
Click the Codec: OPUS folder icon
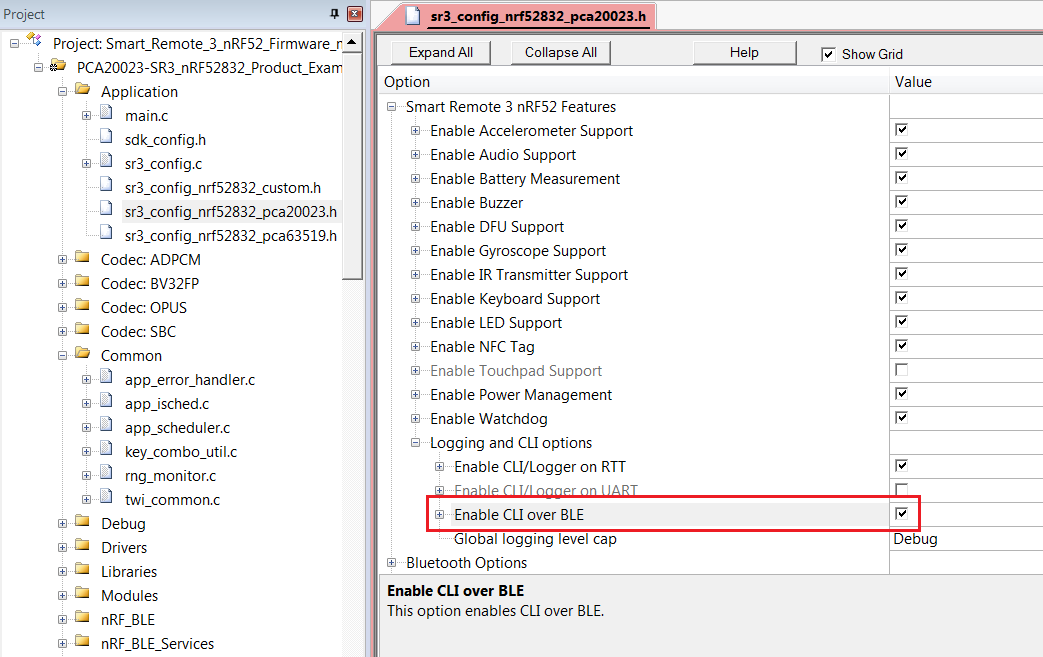pyautogui.click(x=82, y=305)
